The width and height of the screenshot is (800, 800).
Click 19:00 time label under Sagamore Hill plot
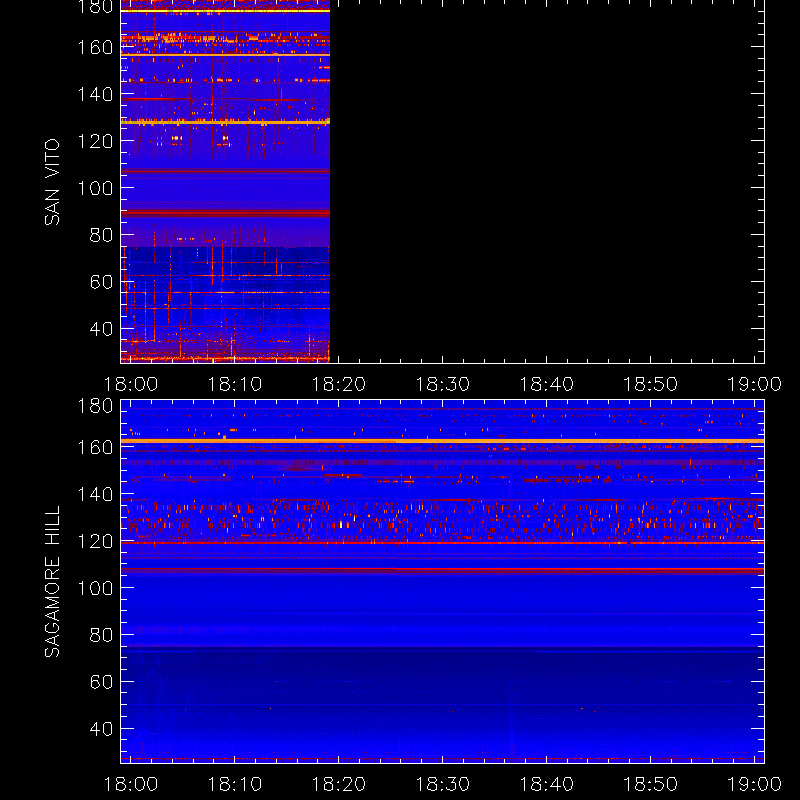click(x=754, y=784)
